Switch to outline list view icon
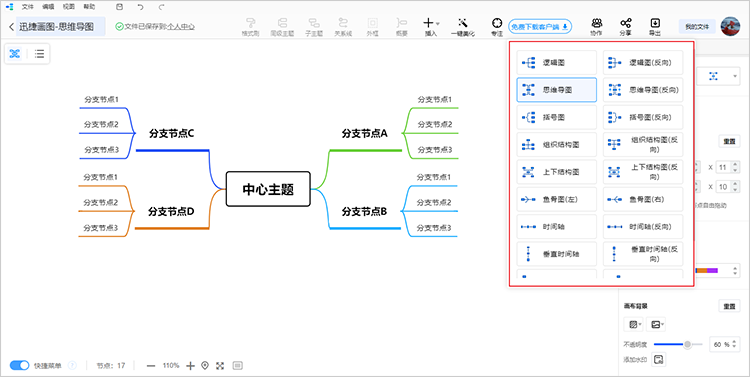 click(39, 54)
